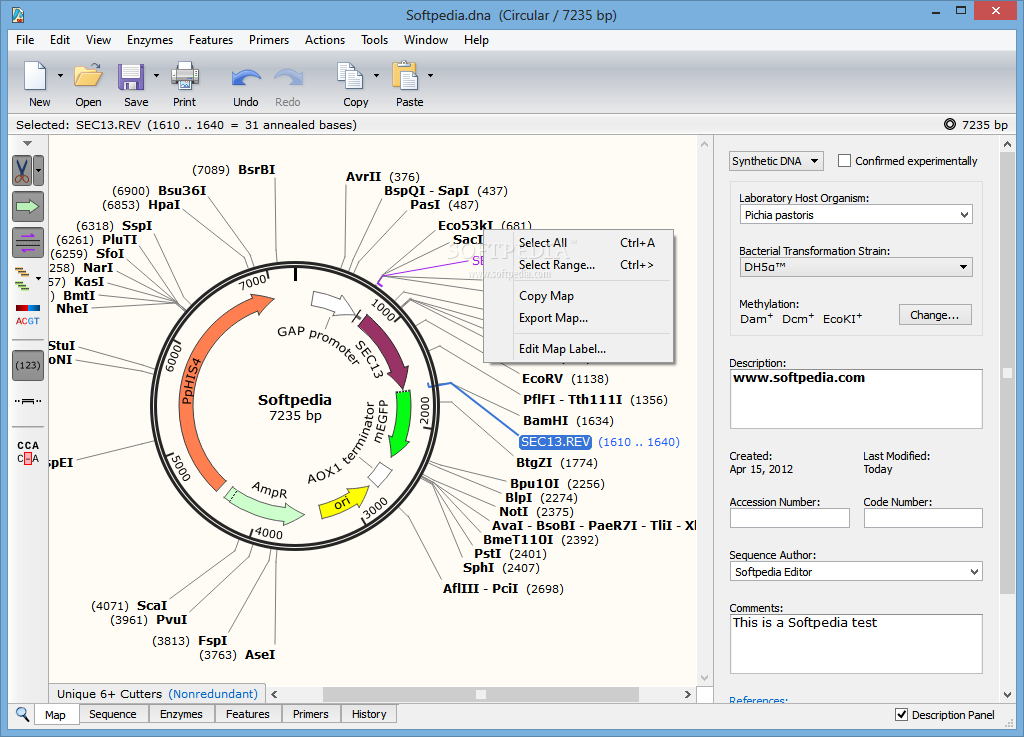Click the SnapGene app icon in title bar

18,14
